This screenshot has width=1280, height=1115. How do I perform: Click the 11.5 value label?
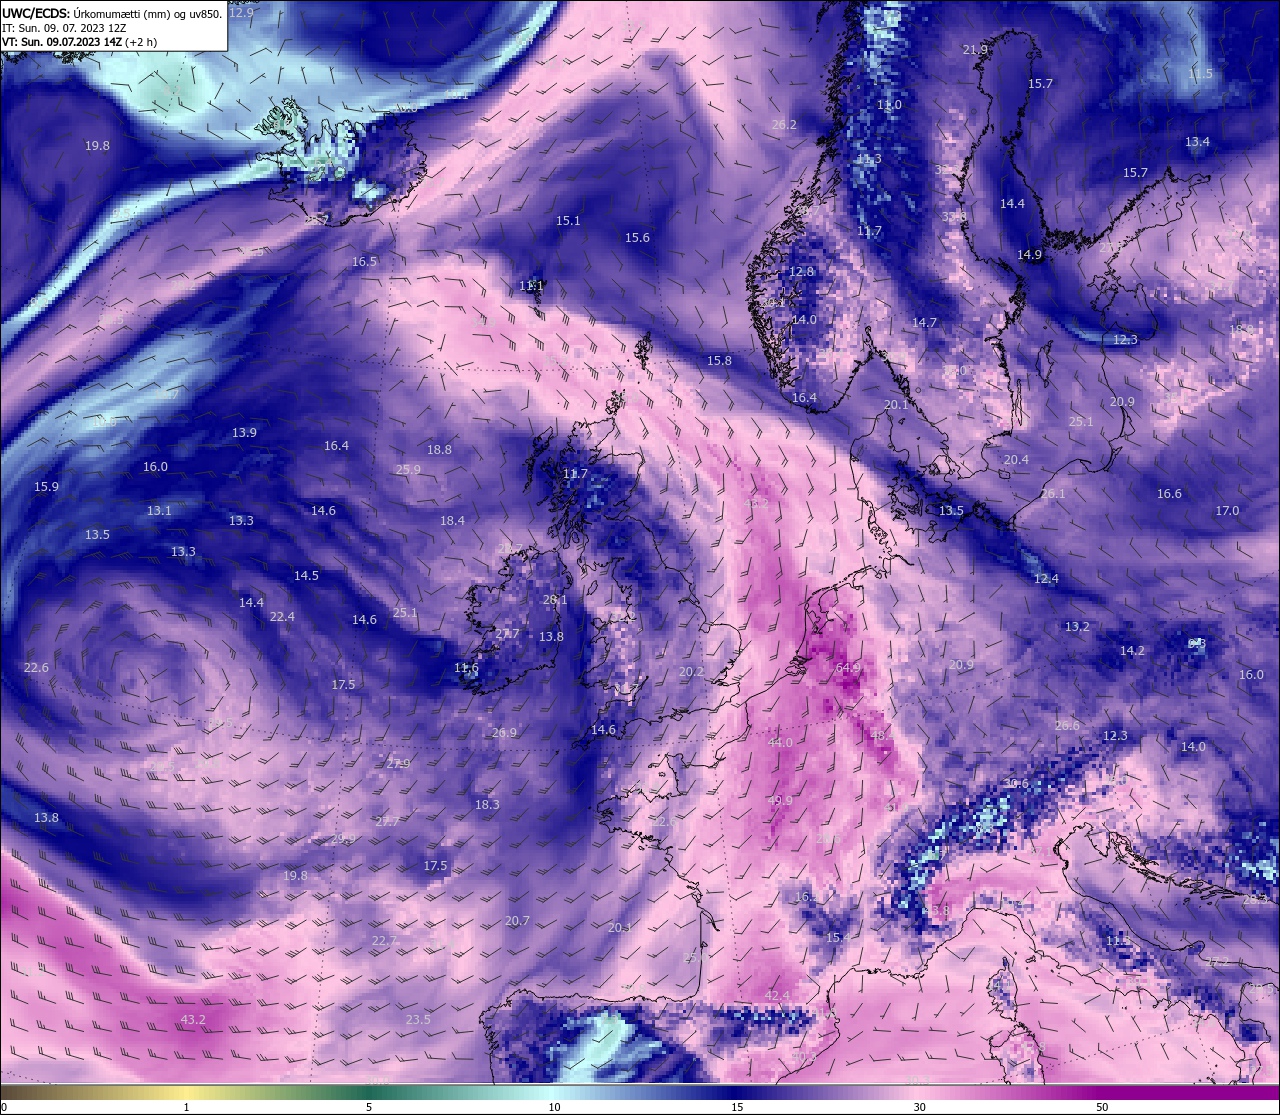[1200, 74]
